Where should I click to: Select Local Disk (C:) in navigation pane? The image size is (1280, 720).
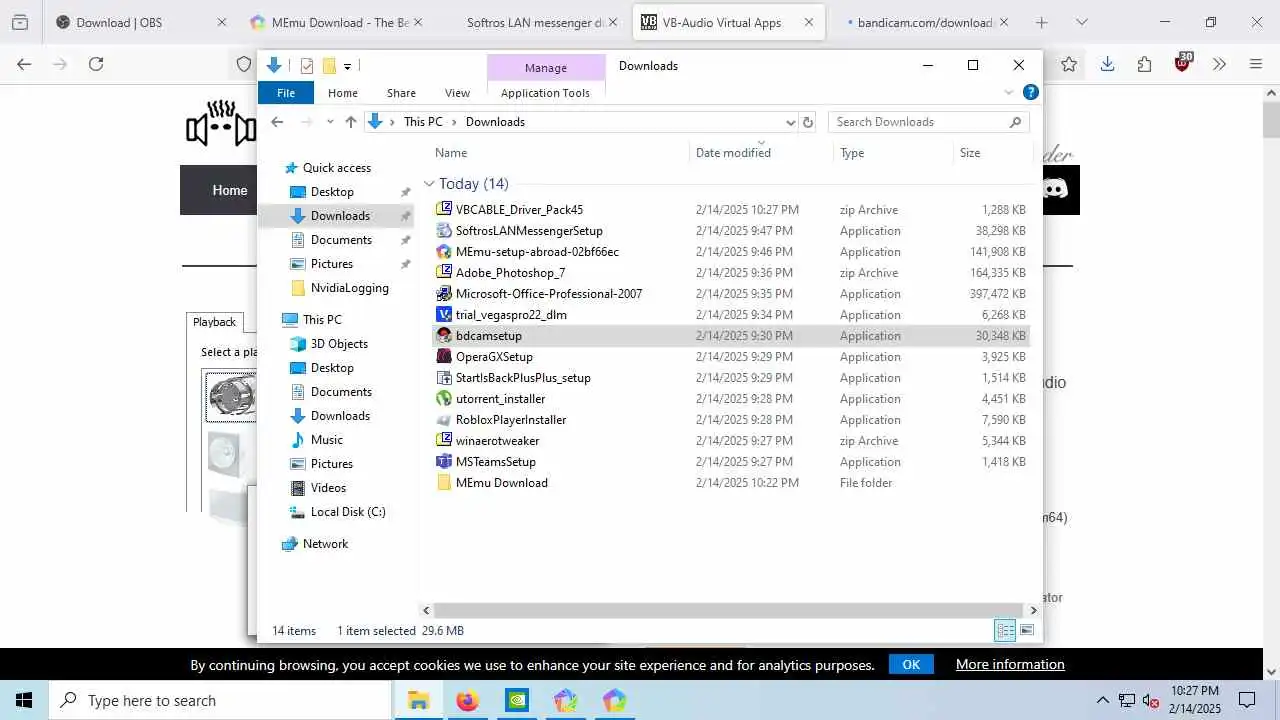click(x=347, y=512)
